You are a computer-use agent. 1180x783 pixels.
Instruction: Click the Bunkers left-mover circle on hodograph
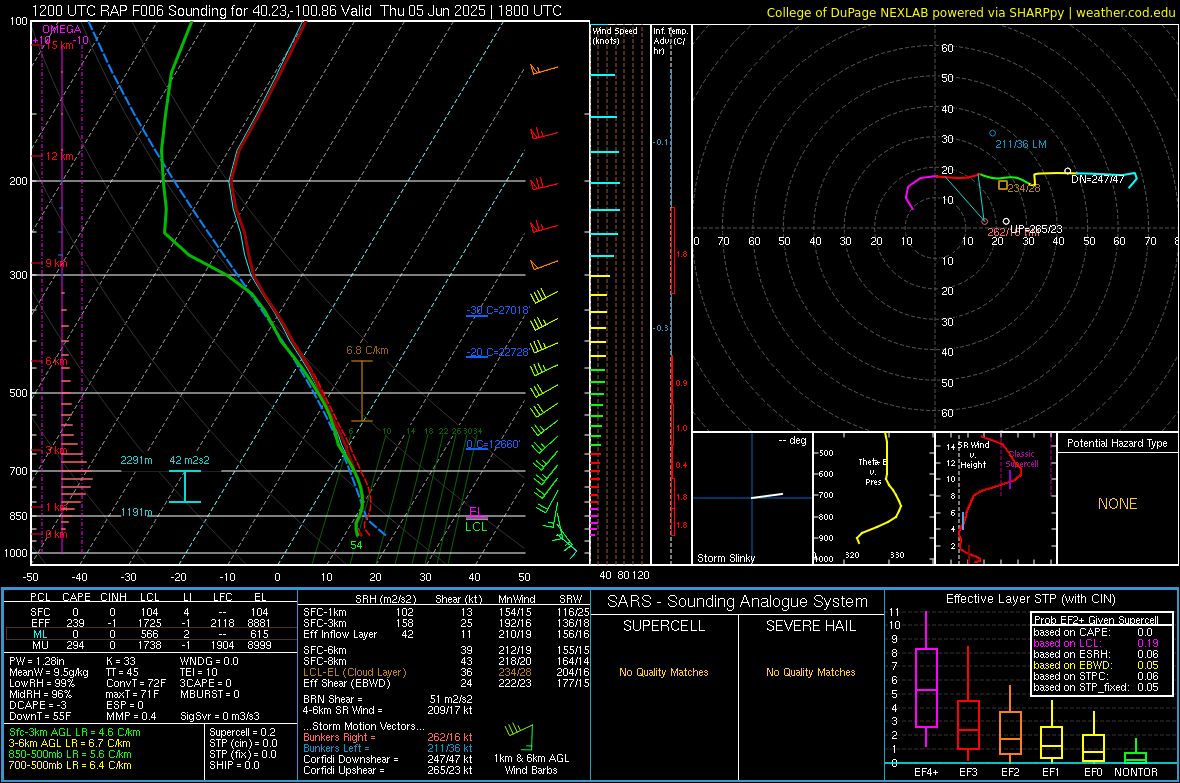click(x=993, y=133)
